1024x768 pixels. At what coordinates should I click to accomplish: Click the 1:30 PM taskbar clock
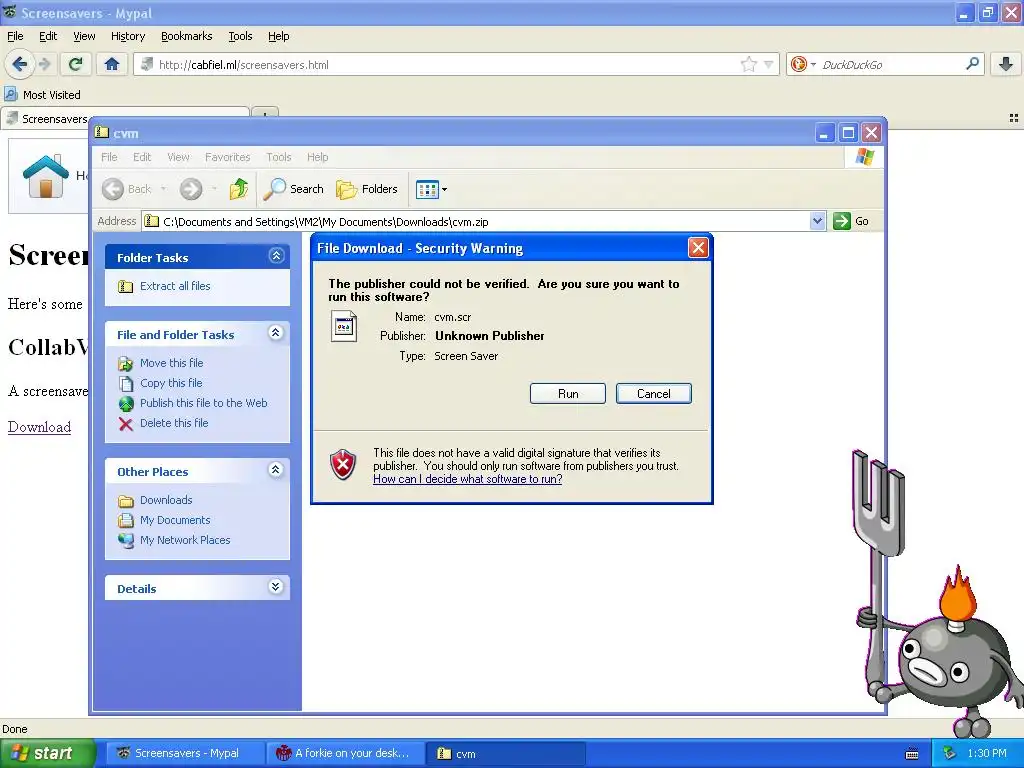tap(987, 754)
